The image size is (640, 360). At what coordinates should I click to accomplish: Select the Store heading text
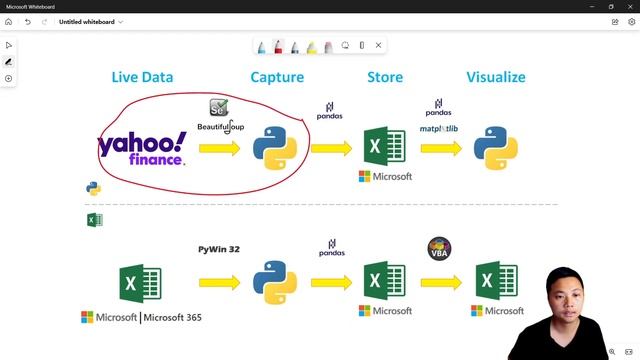tap(385, 77)
